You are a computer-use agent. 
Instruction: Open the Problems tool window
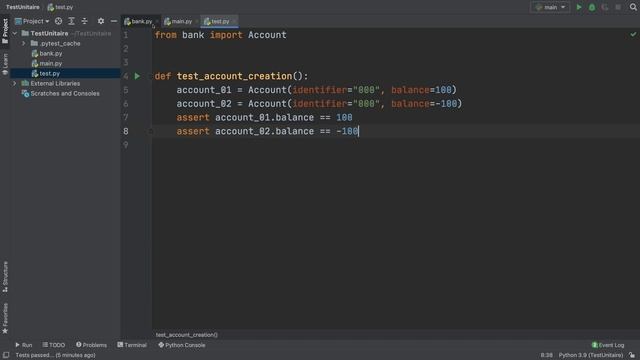point(91,345)
